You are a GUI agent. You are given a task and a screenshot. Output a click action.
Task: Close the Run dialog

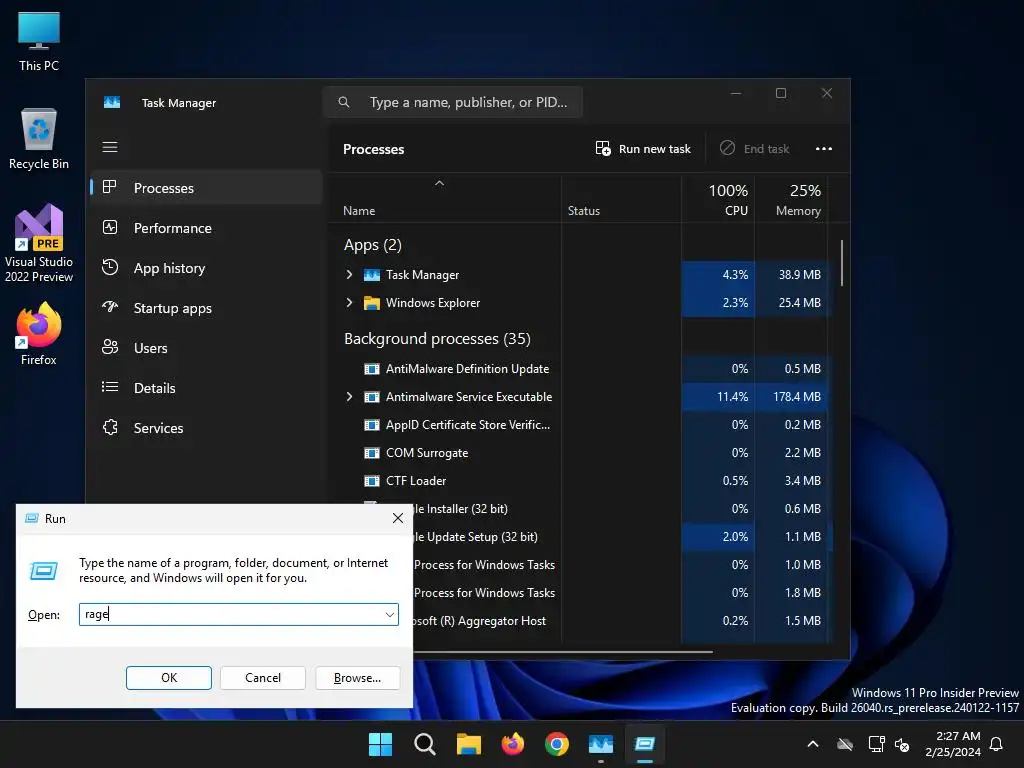point(398,519)
